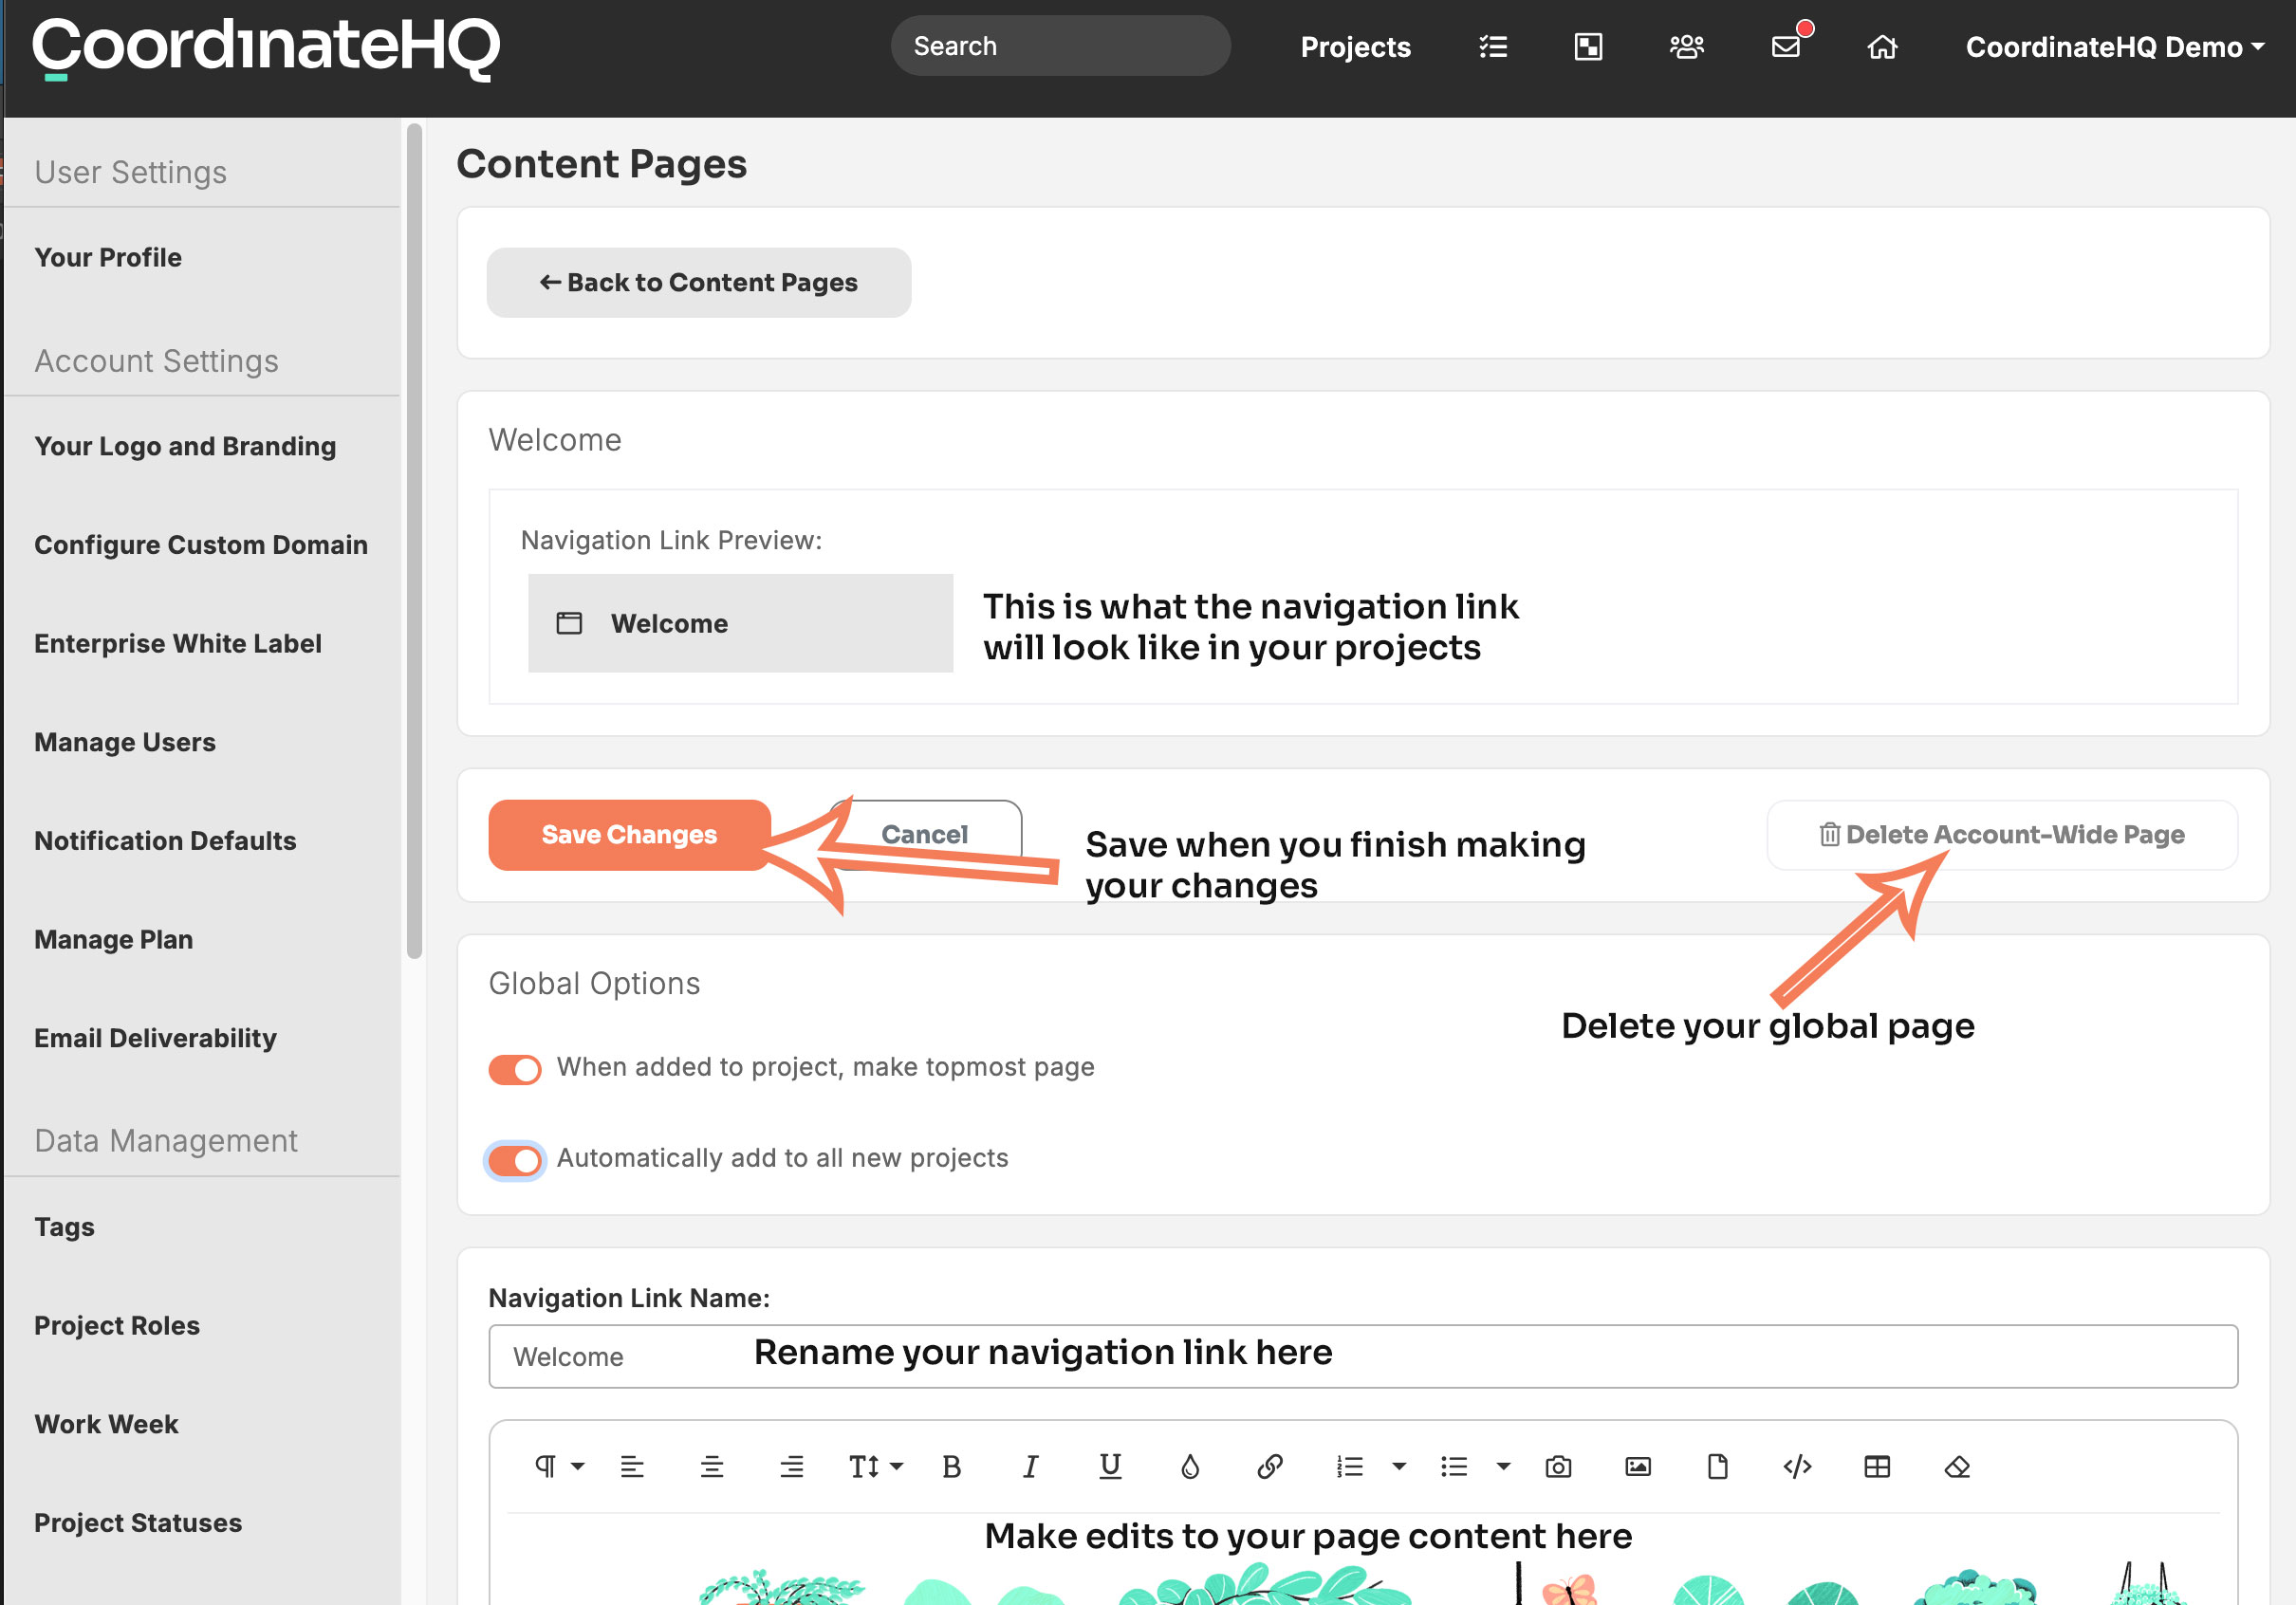Screen dimensions: 2296x1605
Task: Toggle underline formatting
Action: coord(1110,1466)
